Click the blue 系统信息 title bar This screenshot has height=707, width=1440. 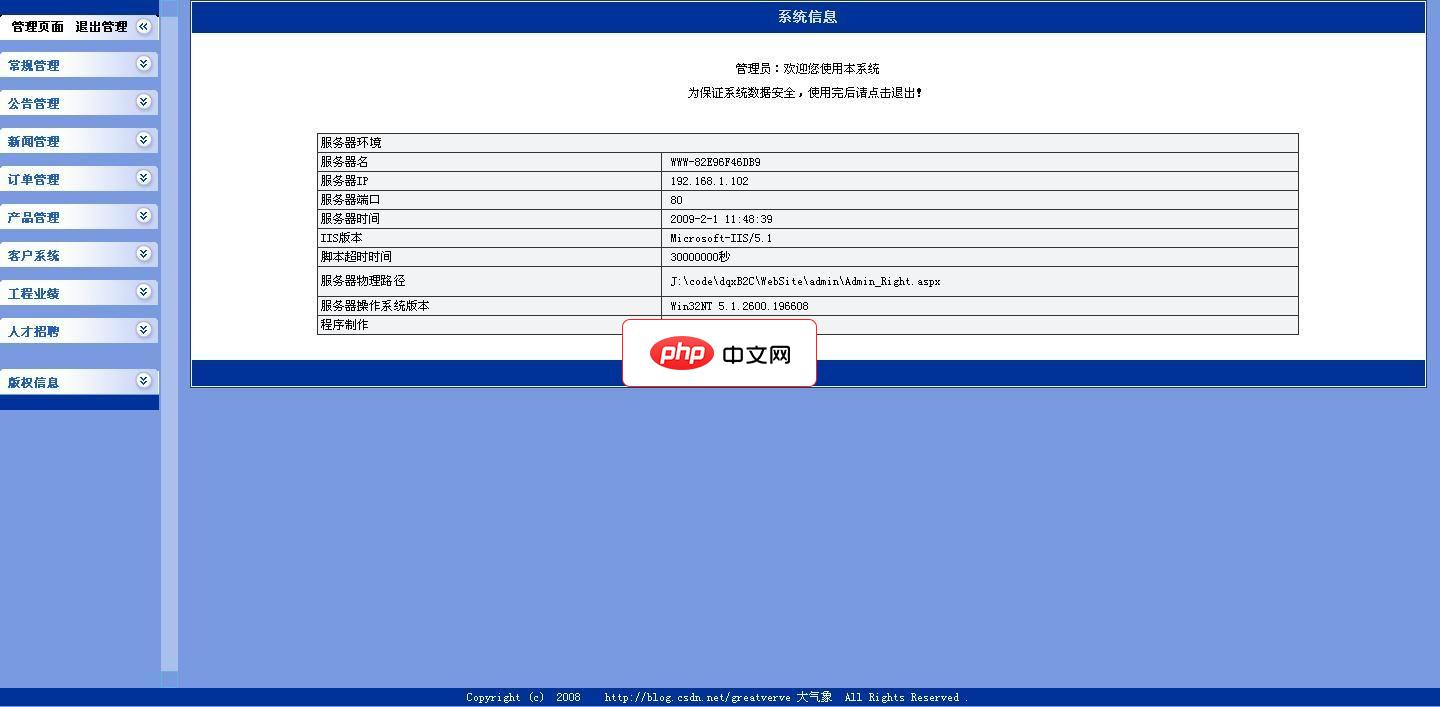point(806,16)
